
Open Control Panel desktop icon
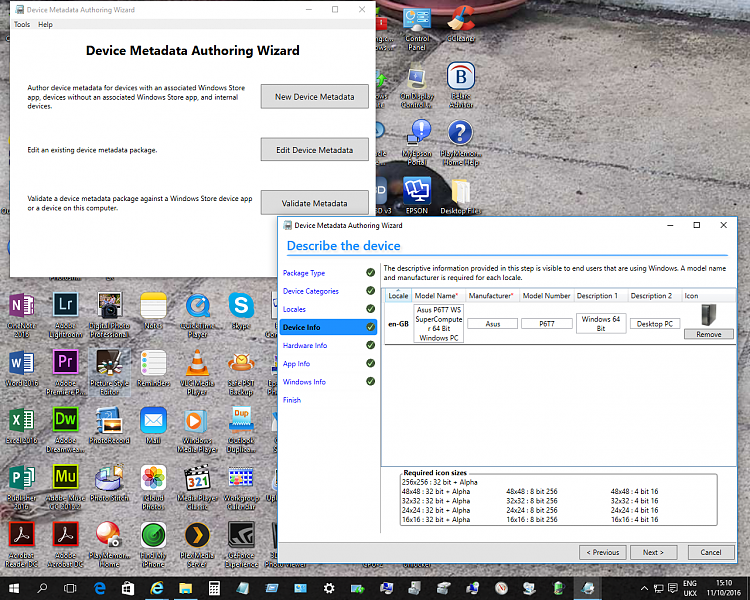[x=417, y=28]
